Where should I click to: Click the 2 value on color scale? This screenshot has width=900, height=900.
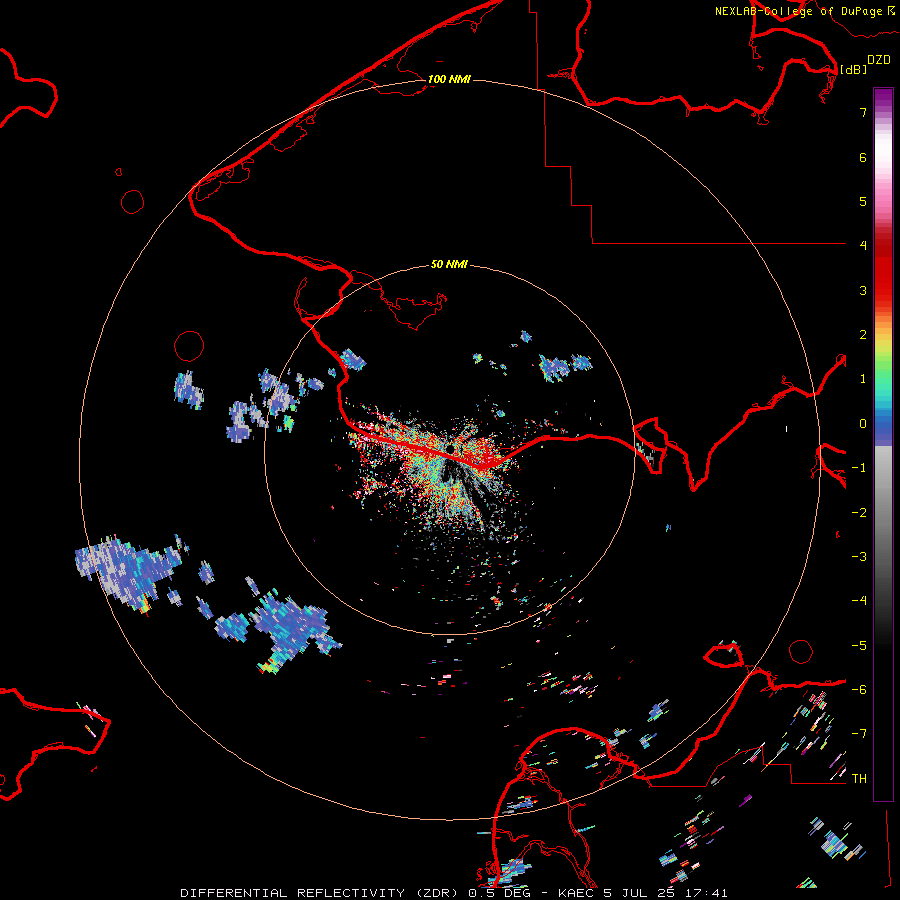pos(863,335)
